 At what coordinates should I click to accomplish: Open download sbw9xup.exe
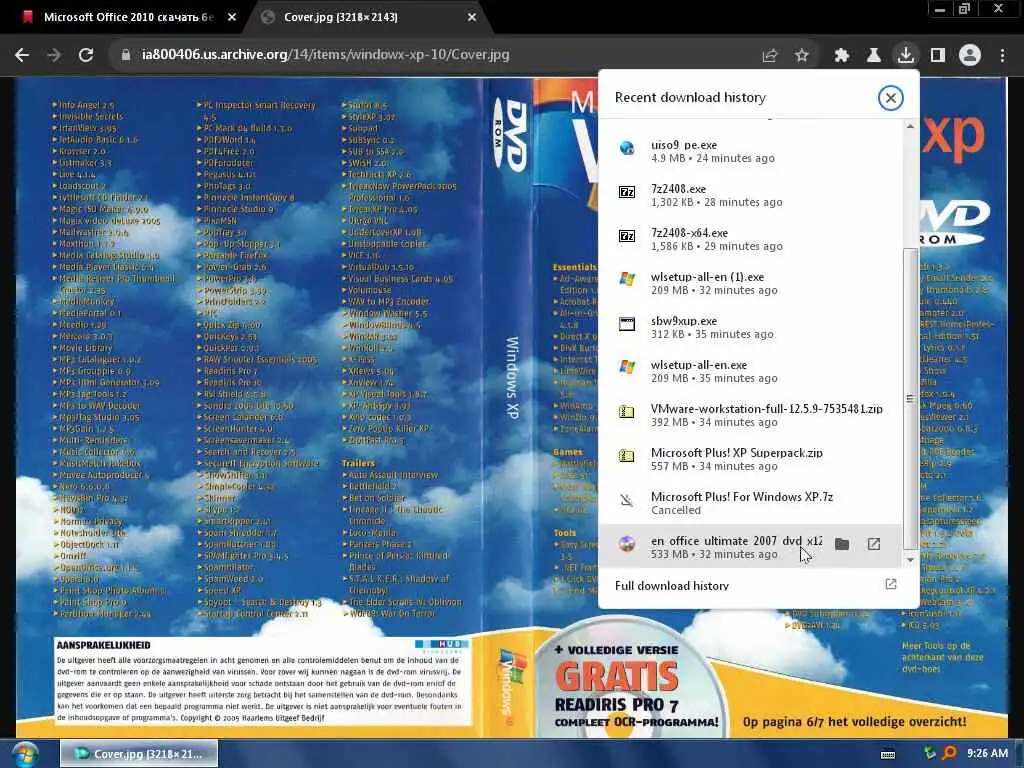pyautogui.click(x=749, y=327)
